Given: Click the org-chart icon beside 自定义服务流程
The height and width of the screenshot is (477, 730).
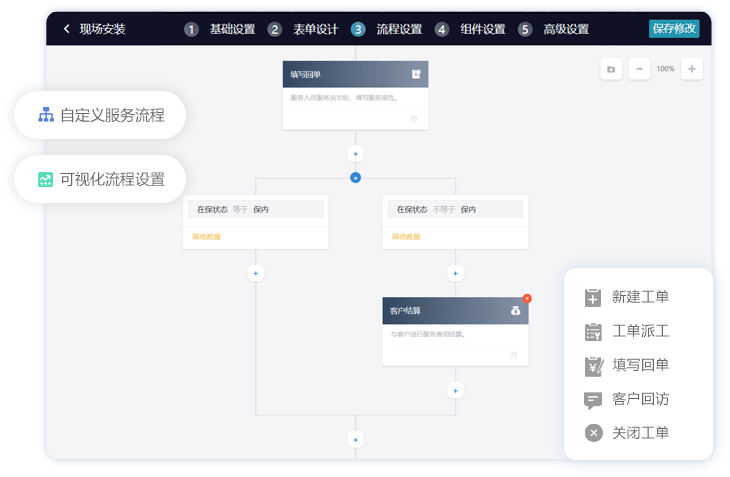Looking at the screenshot, I should pyautogui.click(x=46, y=115).
